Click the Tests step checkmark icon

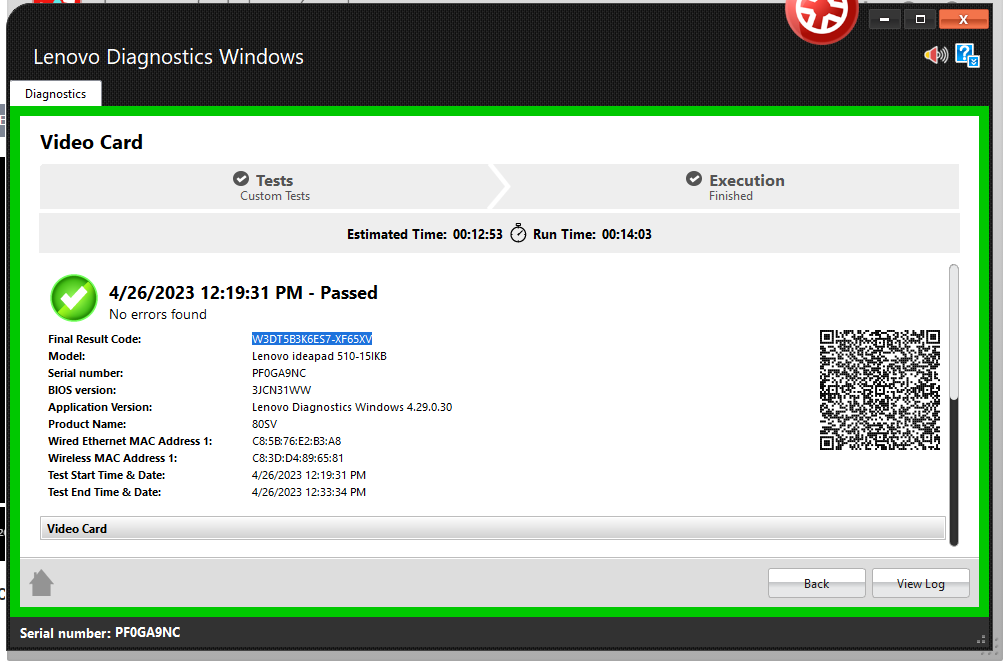coord(241,178)
